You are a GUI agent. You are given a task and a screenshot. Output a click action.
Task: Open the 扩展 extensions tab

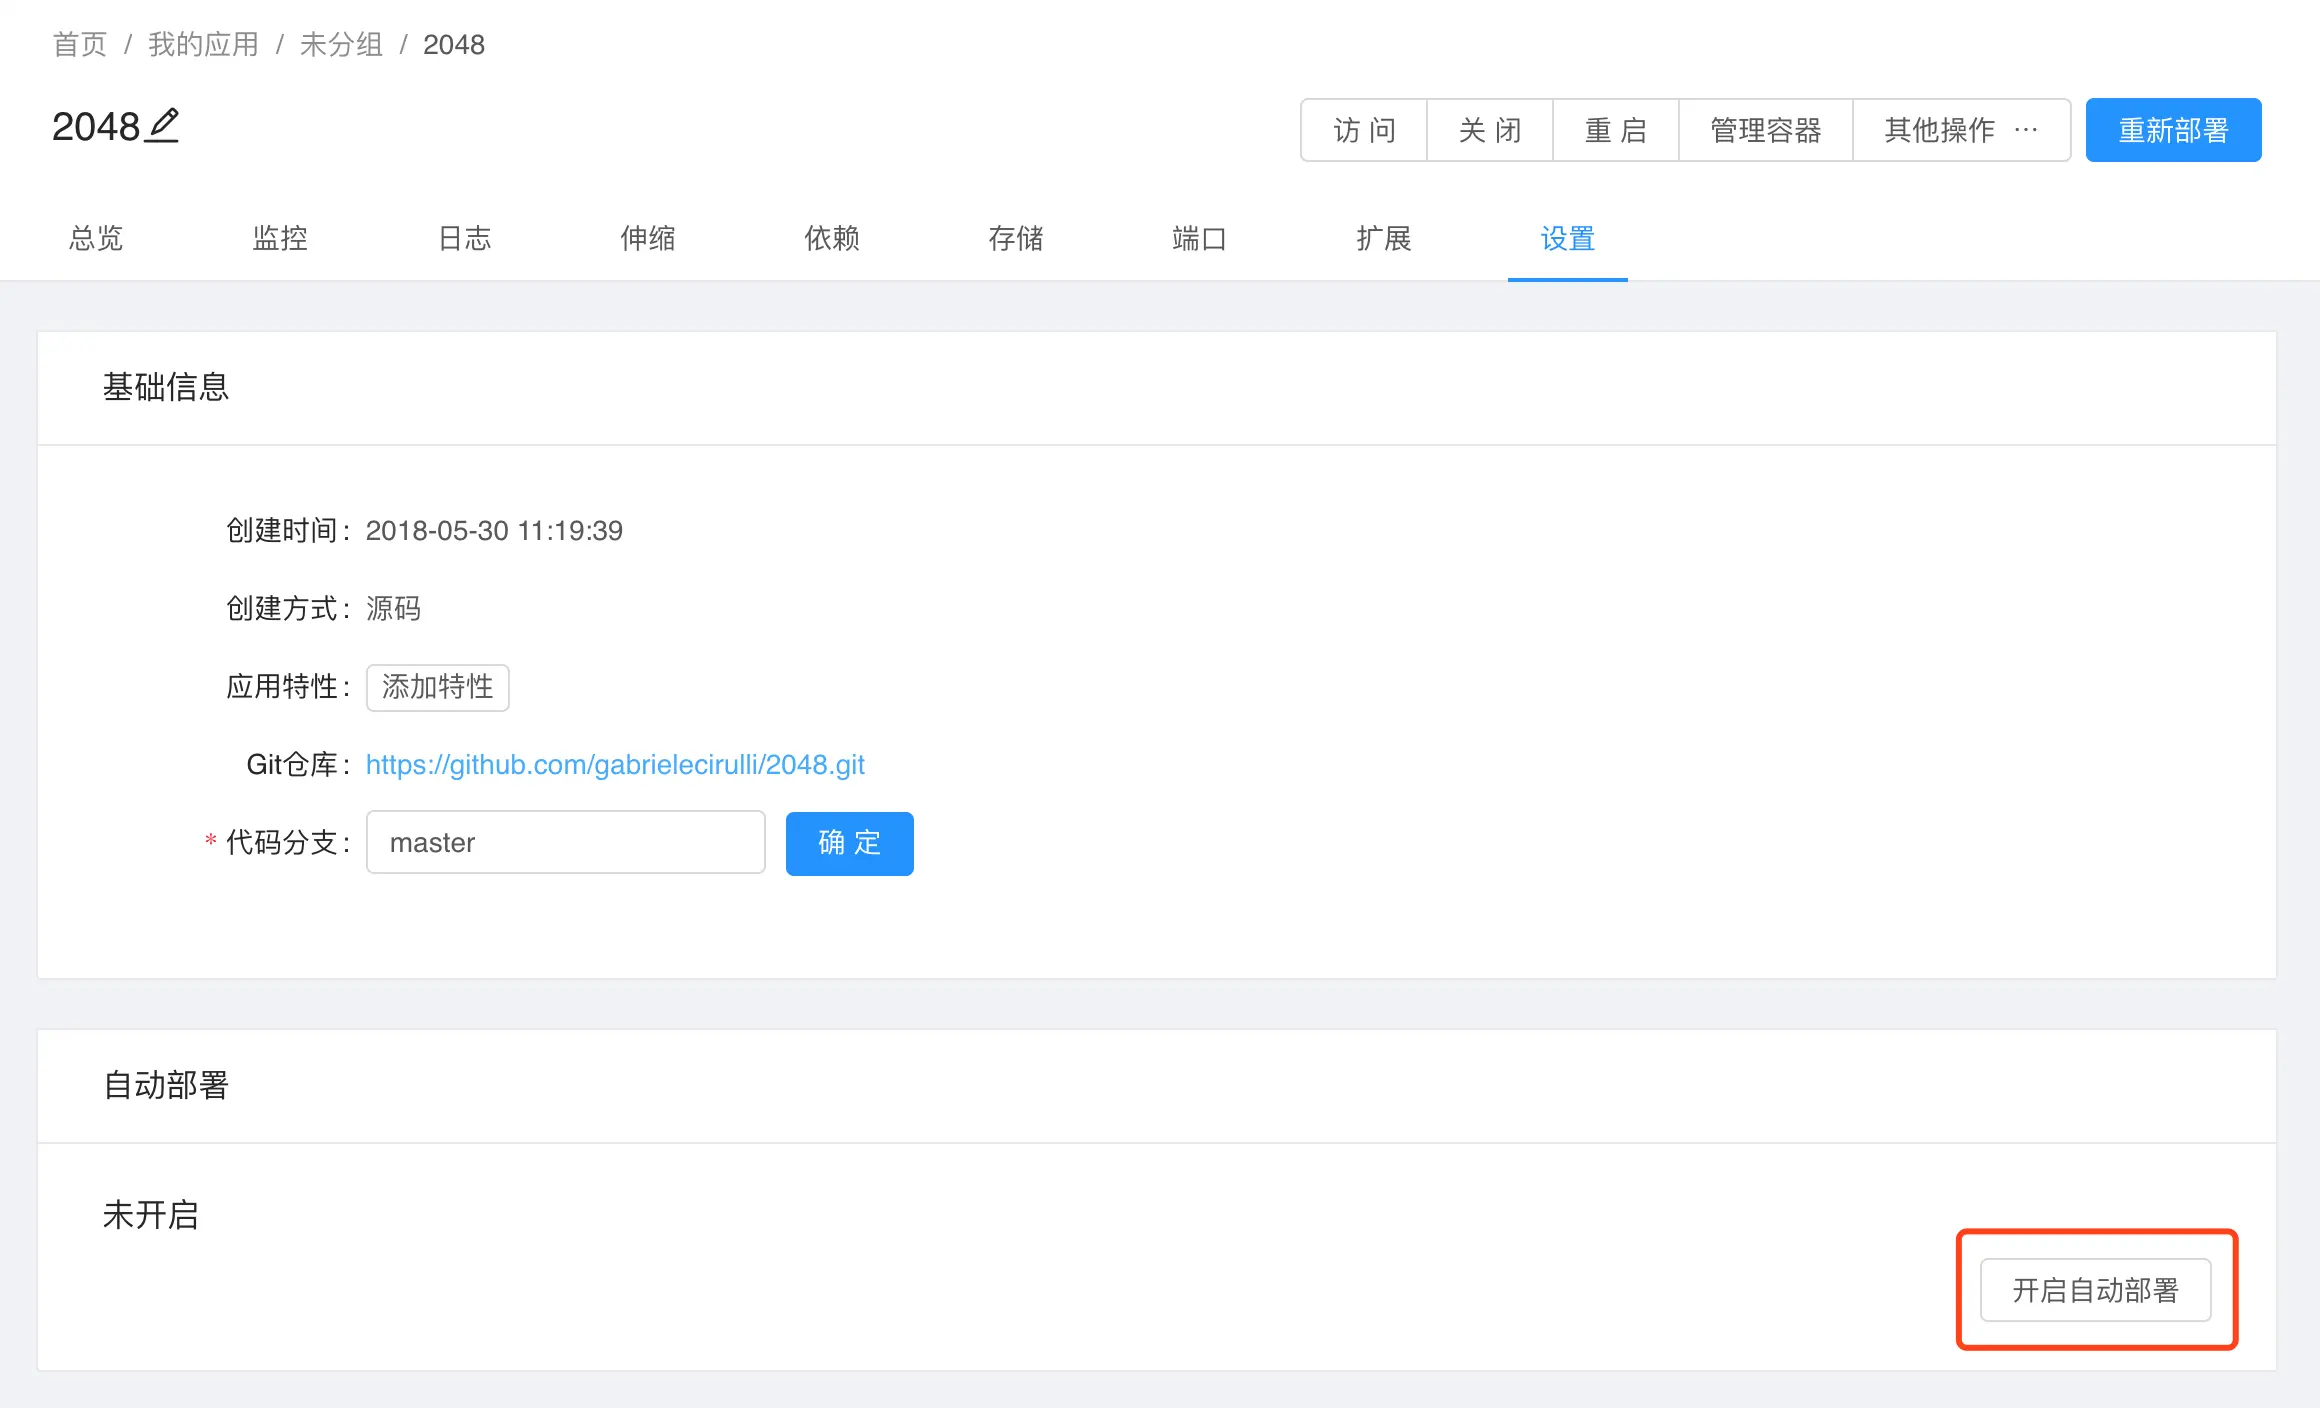coord(1384,238)
